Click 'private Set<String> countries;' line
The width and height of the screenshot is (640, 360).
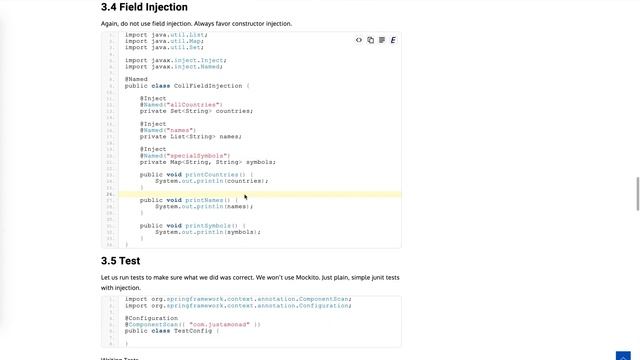click(196, 111)
